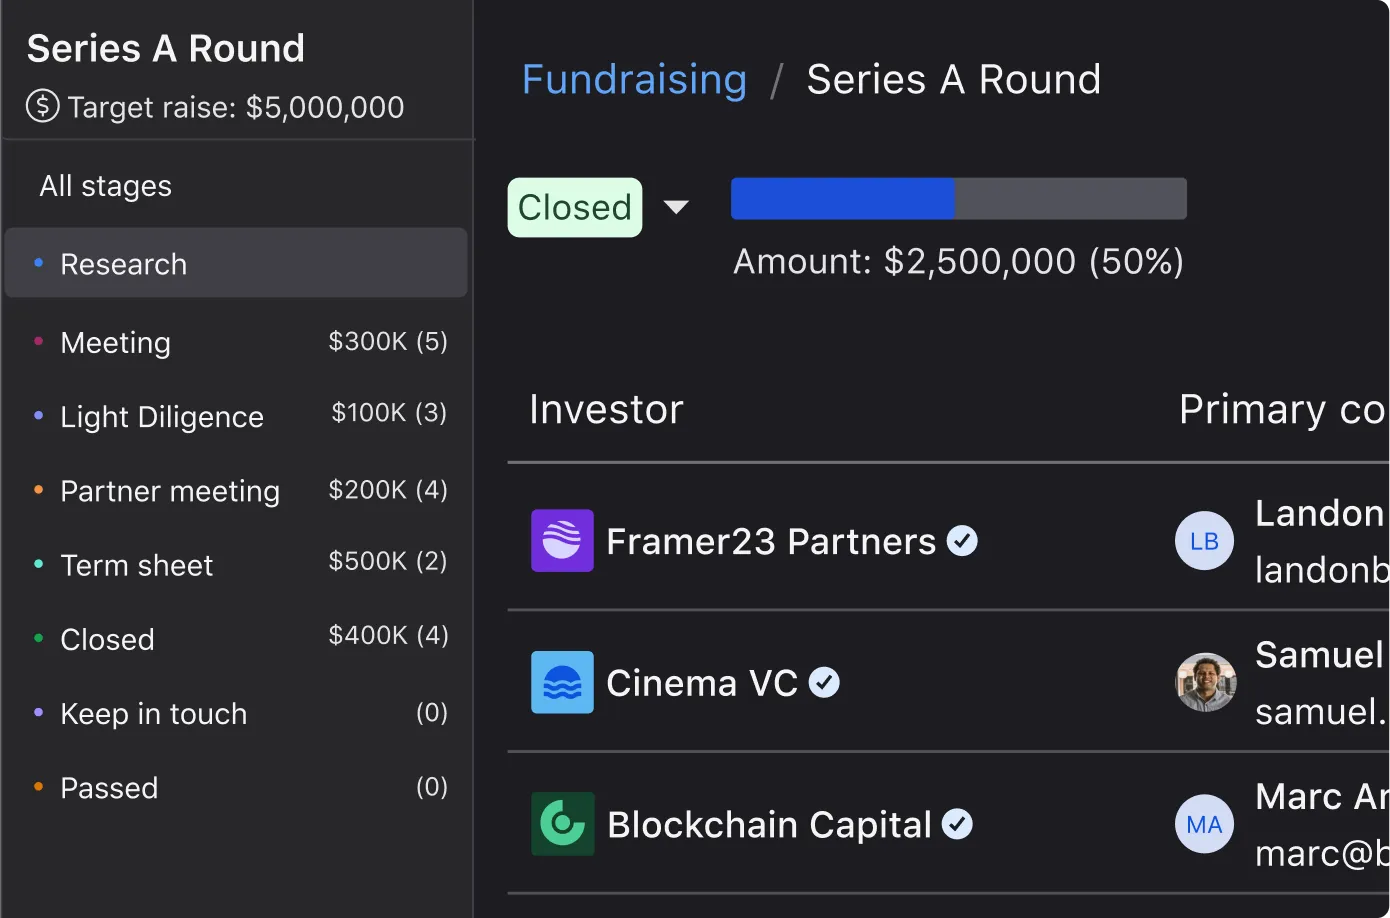This screenshot has height=918, width=1390.
Task: Open the Light Diligence stage
Action: tap(162, 417)
